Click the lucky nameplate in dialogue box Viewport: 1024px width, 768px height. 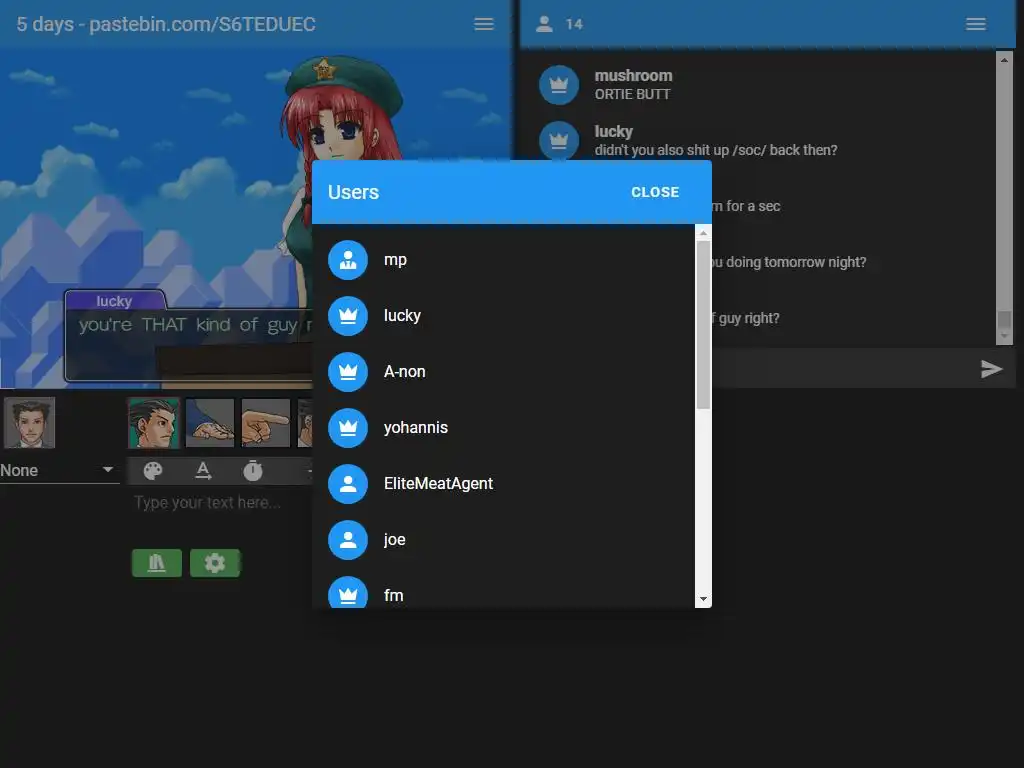pos(114,300)
